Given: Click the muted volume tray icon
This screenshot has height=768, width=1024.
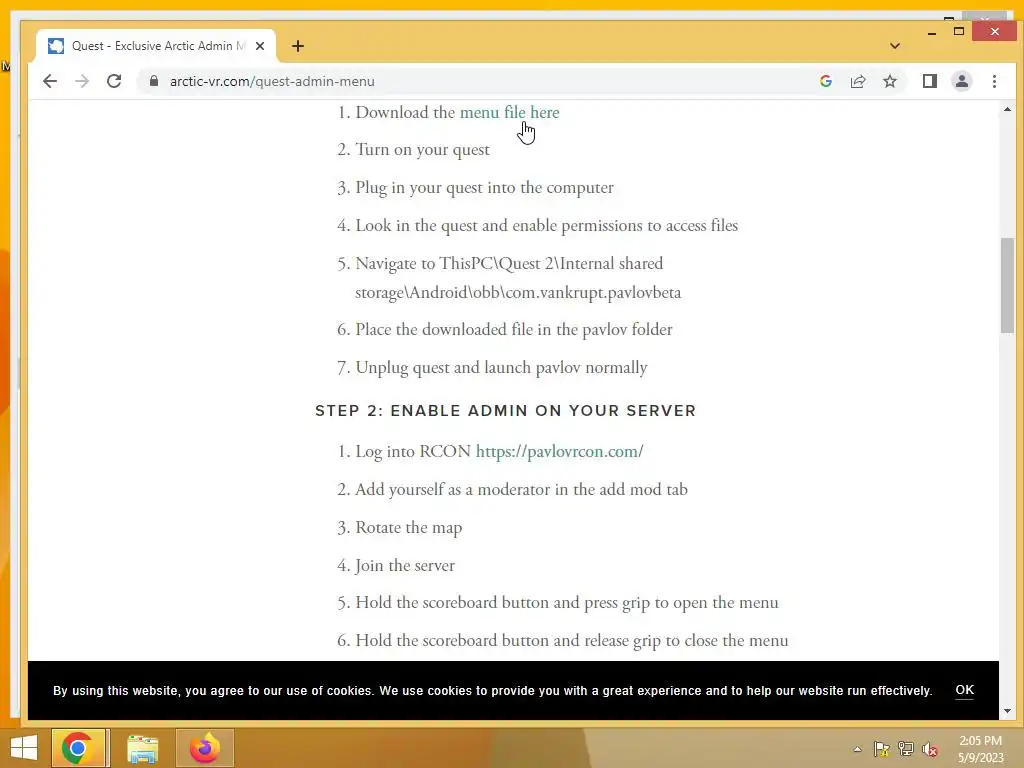Looking at the screenshot, I should click(x=930, y=749).
